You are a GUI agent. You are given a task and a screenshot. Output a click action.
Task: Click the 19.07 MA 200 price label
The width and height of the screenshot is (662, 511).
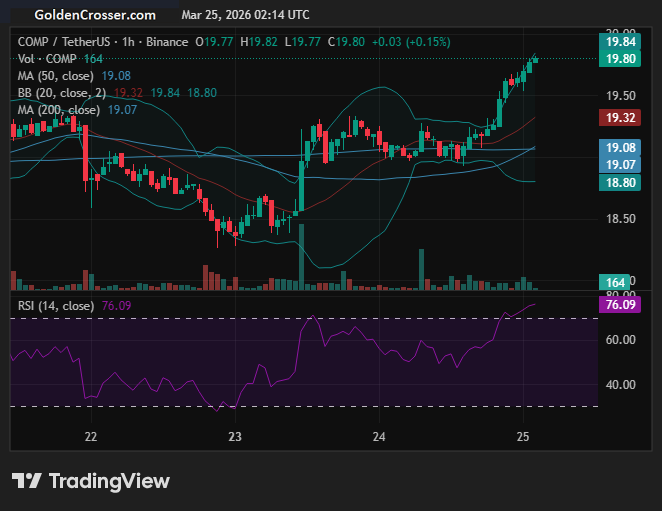pyautogui.click(x=620, y=165)
